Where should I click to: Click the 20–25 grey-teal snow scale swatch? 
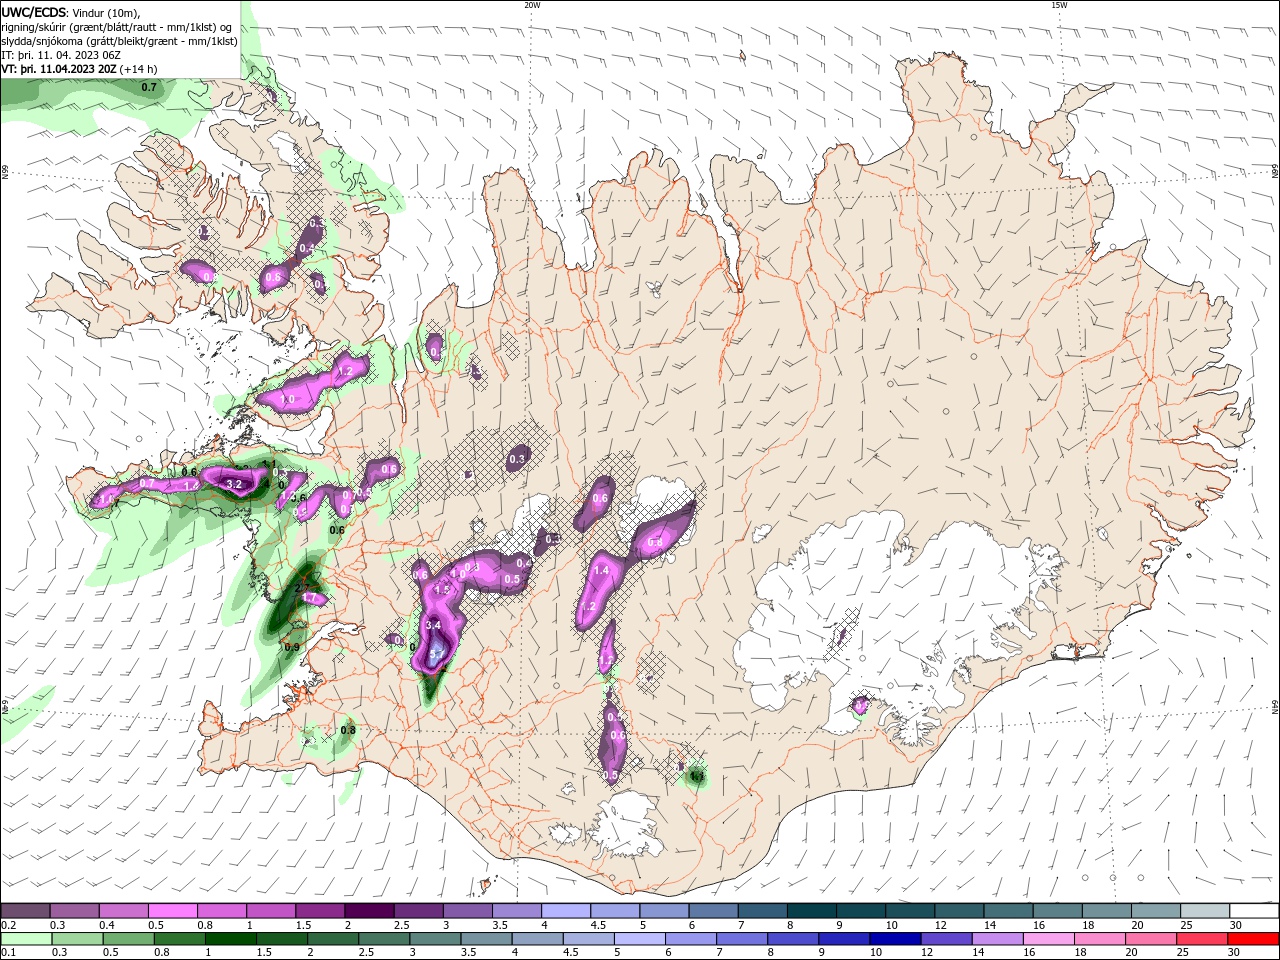pyautogui.click(x=1155, y=911)
